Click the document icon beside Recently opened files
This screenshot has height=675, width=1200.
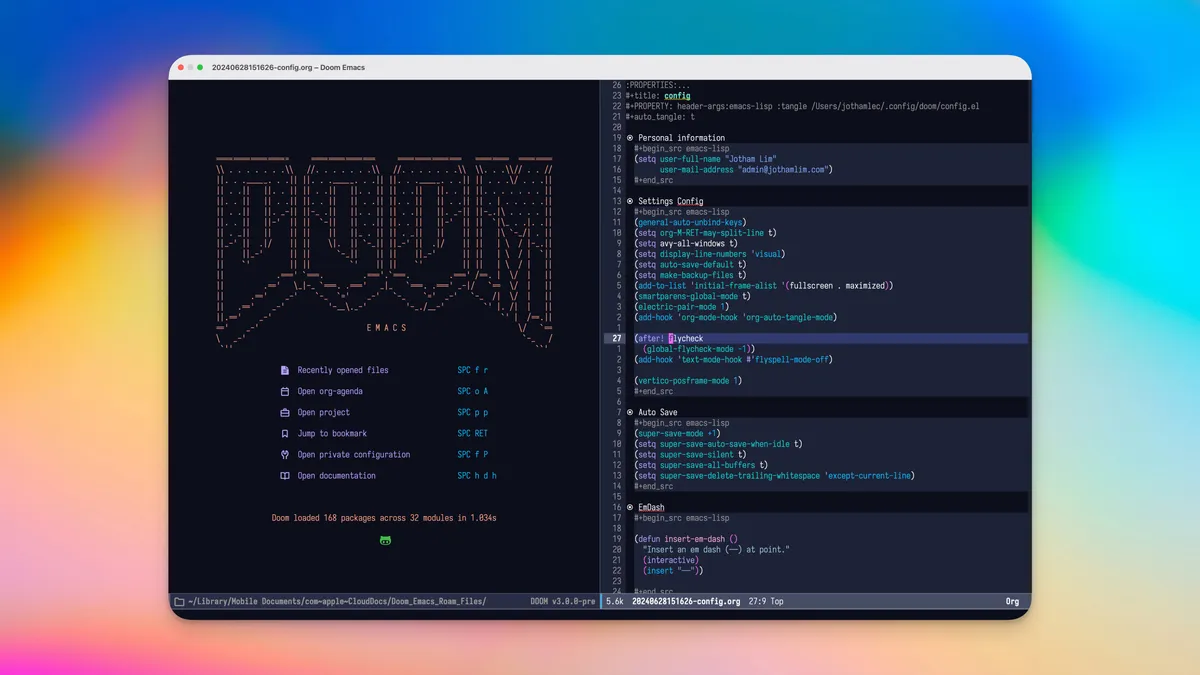pos(286,369)
